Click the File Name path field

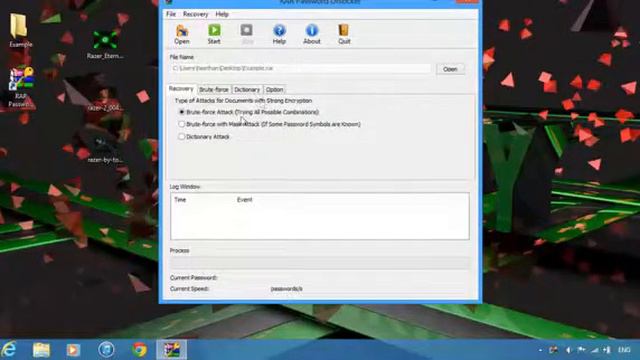300,69
